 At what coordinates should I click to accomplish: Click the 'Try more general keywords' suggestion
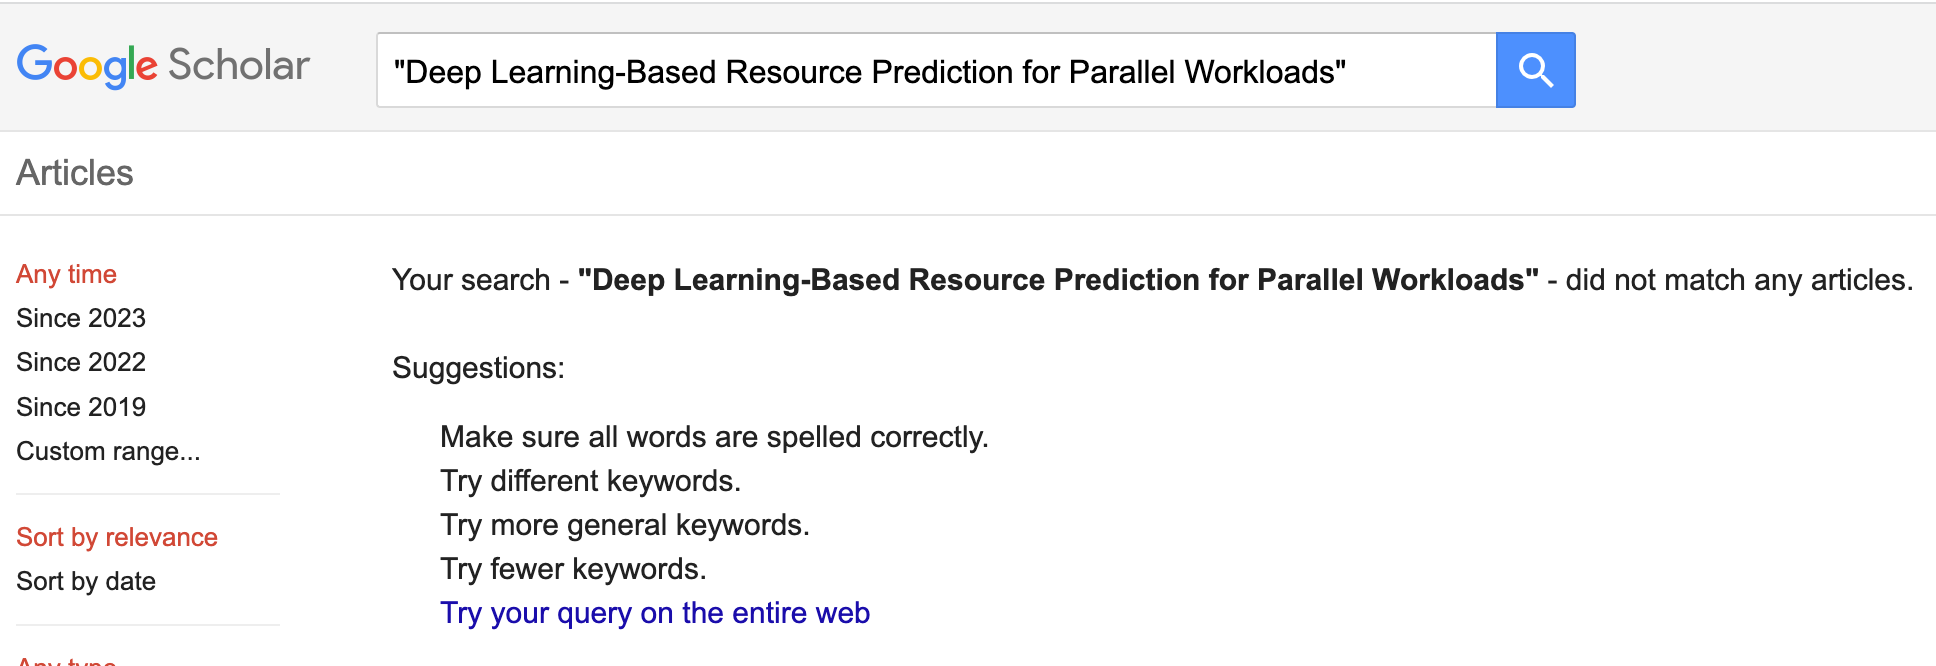pos(625,525)
